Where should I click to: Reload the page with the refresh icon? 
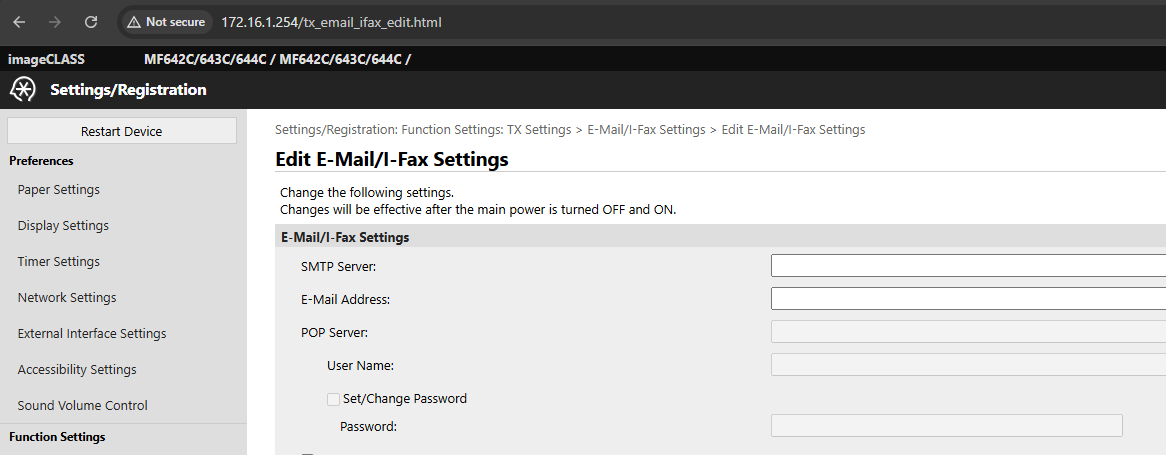click(91, 22)
